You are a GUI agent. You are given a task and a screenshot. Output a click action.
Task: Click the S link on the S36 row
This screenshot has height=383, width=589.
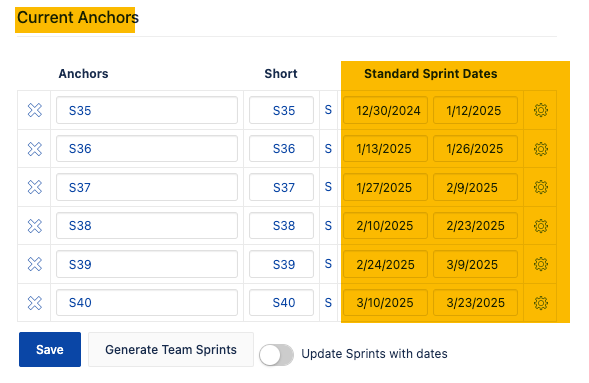328,149
